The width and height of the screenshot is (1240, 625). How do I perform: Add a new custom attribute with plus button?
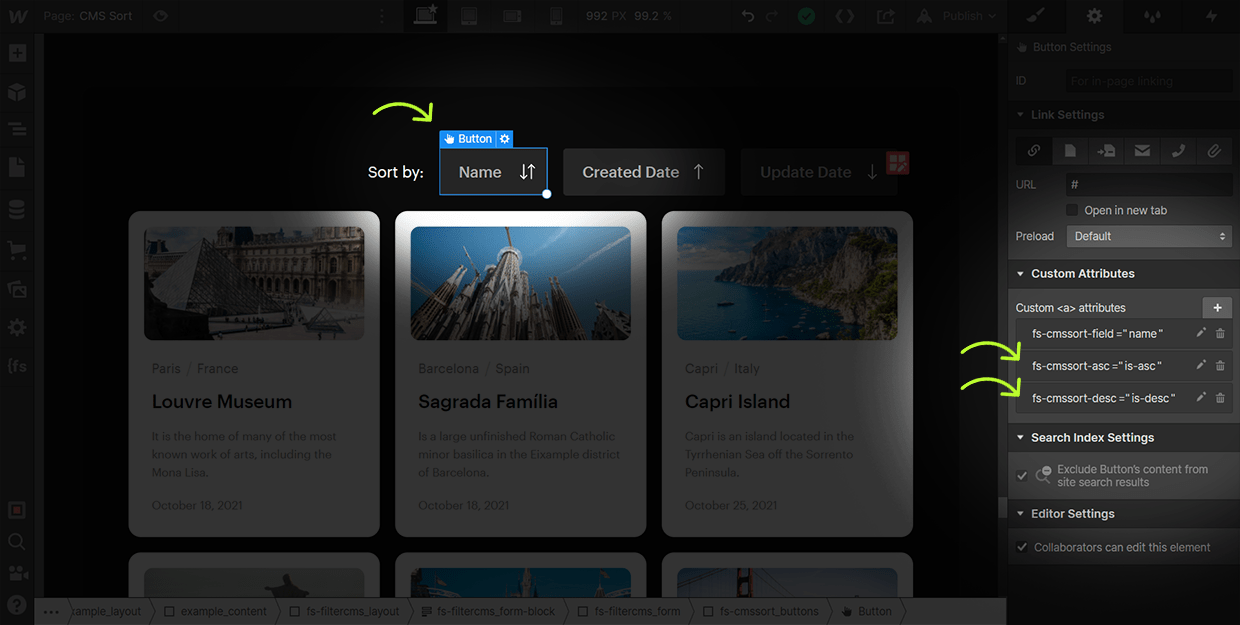(1217, 308)
